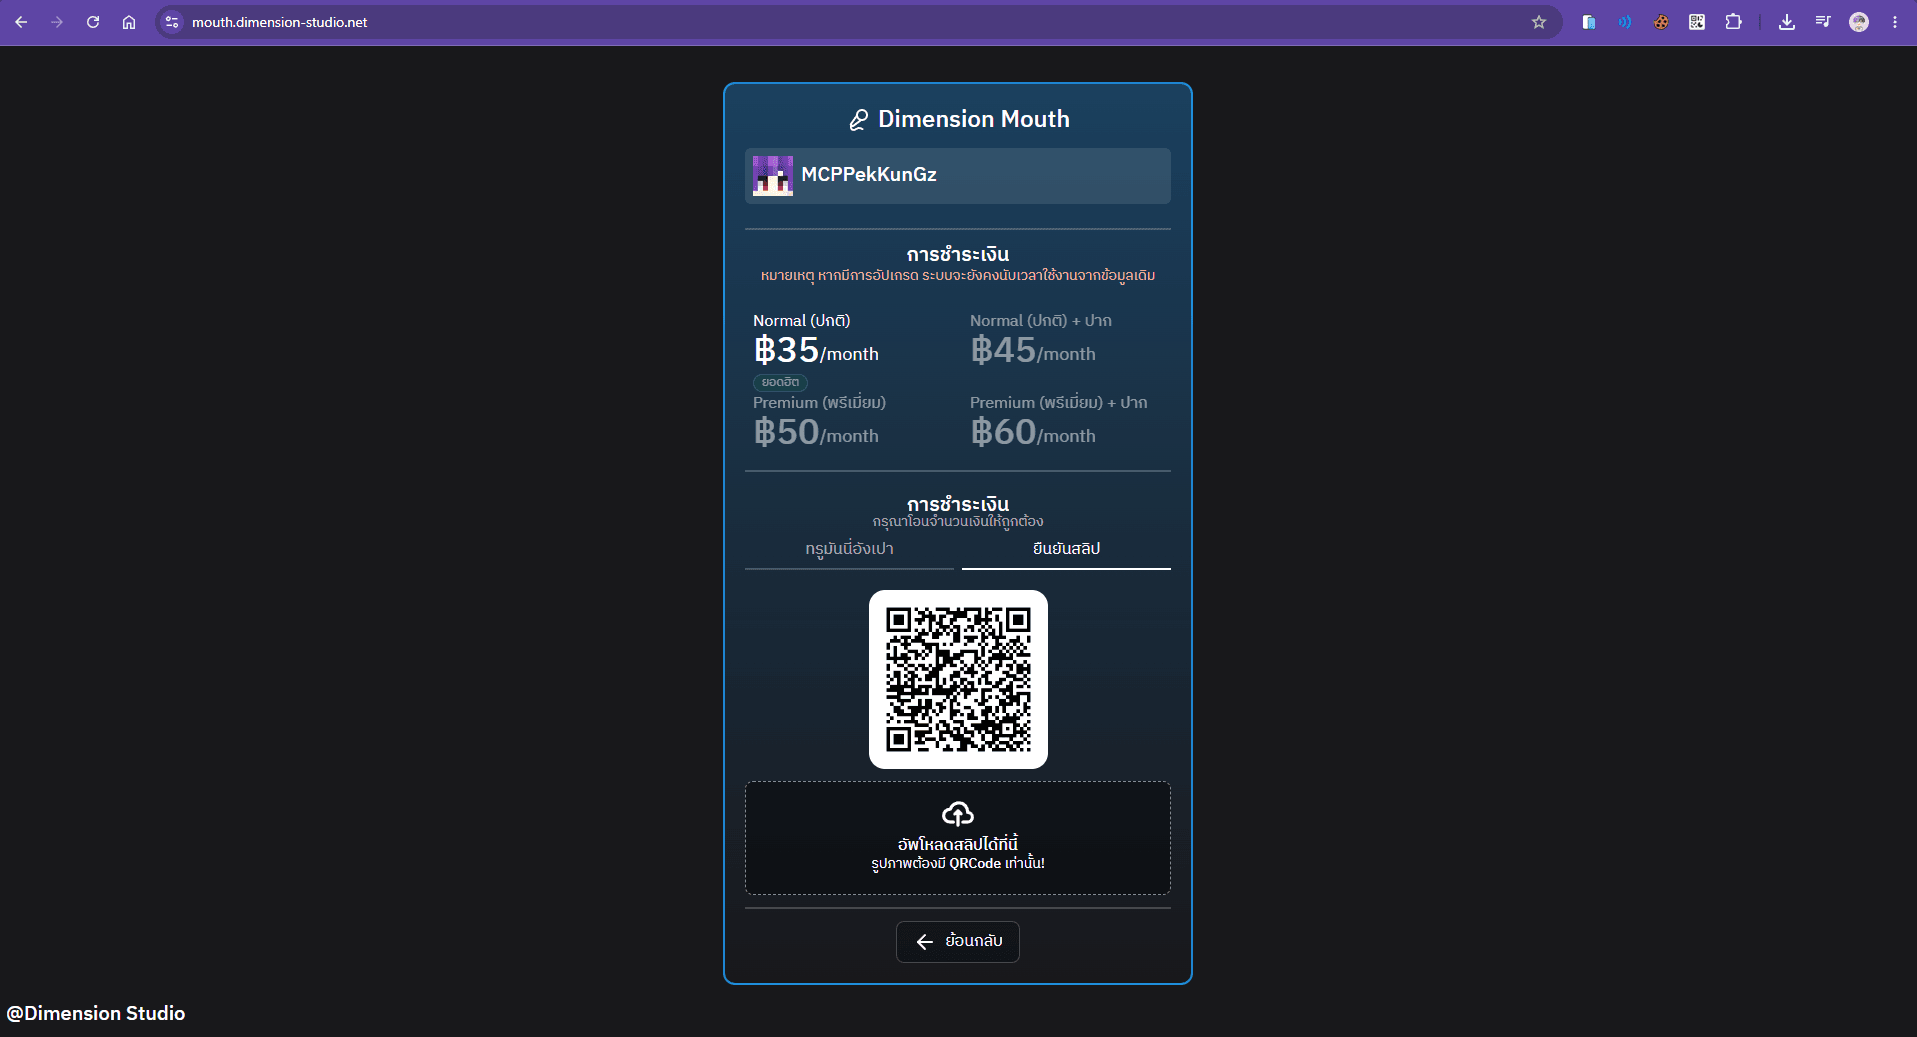The width and height of the screenshot is (1917, 1037).
Task: Choose the Premium + ปาก ฿60/month plan
Action: coord(1059,422)
